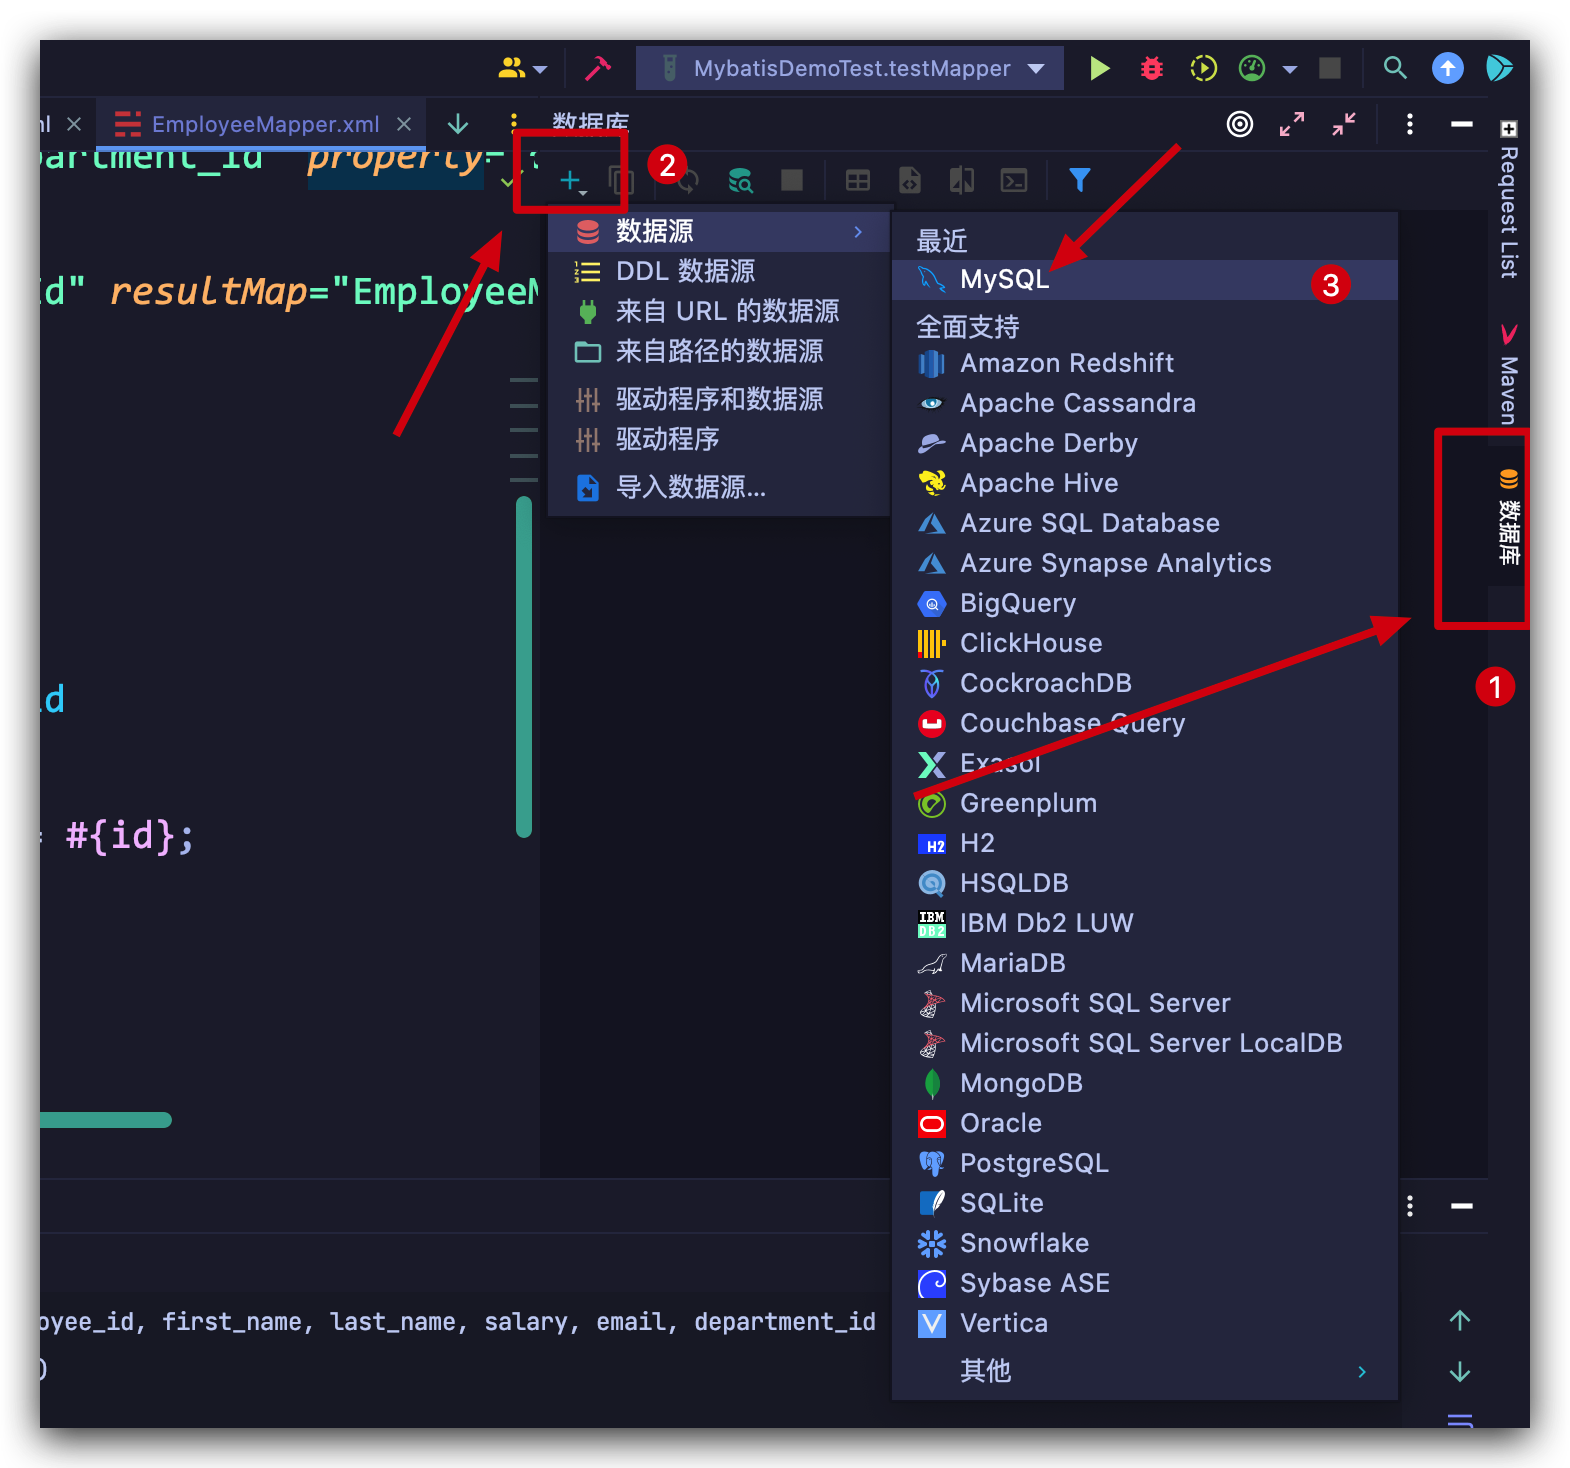1570x1468 pixels.
Task: Toggle the Request List side panel
Action: click(1508, 200)
